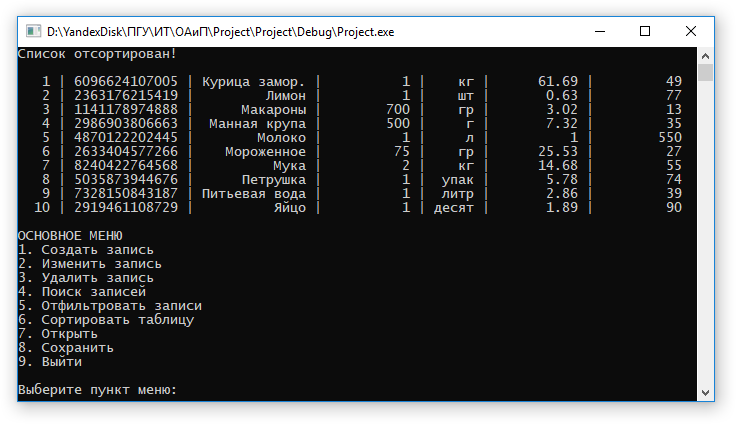Click quantity 500 in Манная крупа row

coord(398,123)
